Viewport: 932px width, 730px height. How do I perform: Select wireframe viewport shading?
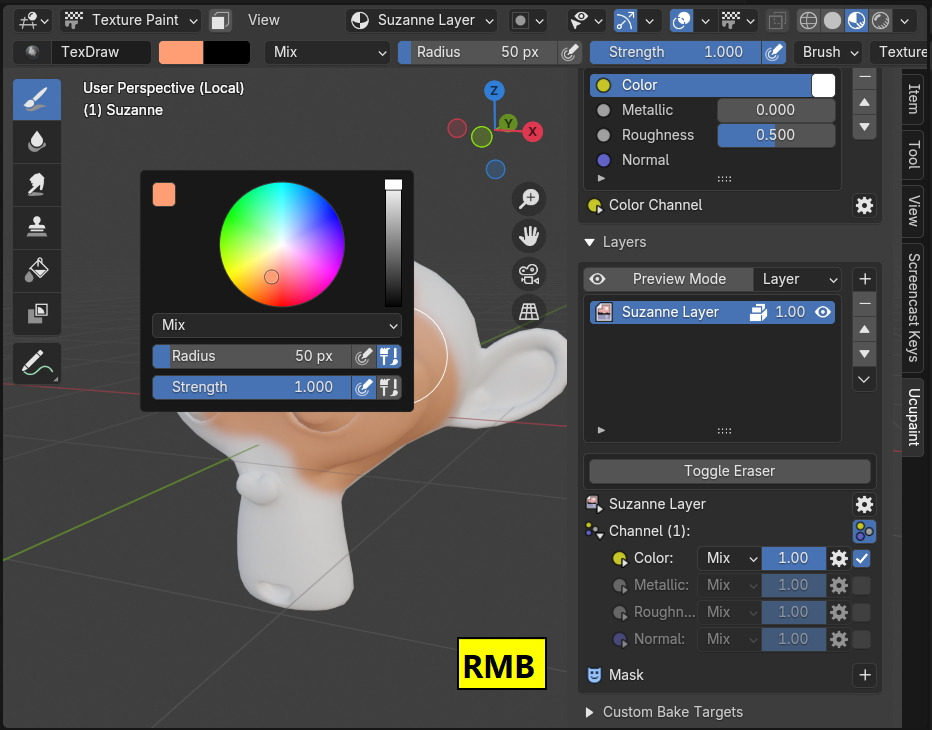tap(808, 21)
